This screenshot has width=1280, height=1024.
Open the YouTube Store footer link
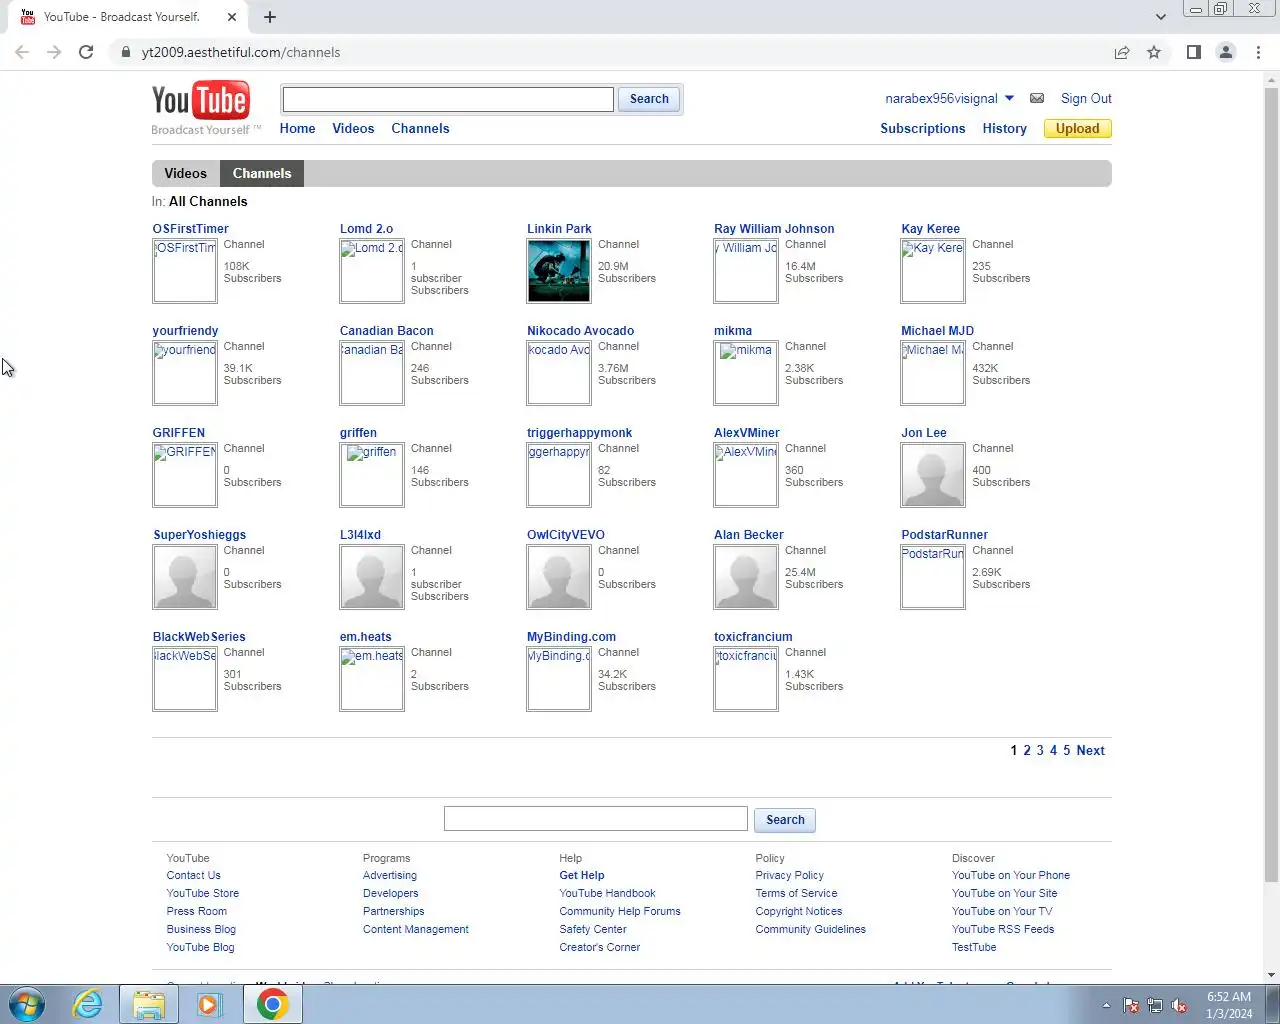coord(203,893)
